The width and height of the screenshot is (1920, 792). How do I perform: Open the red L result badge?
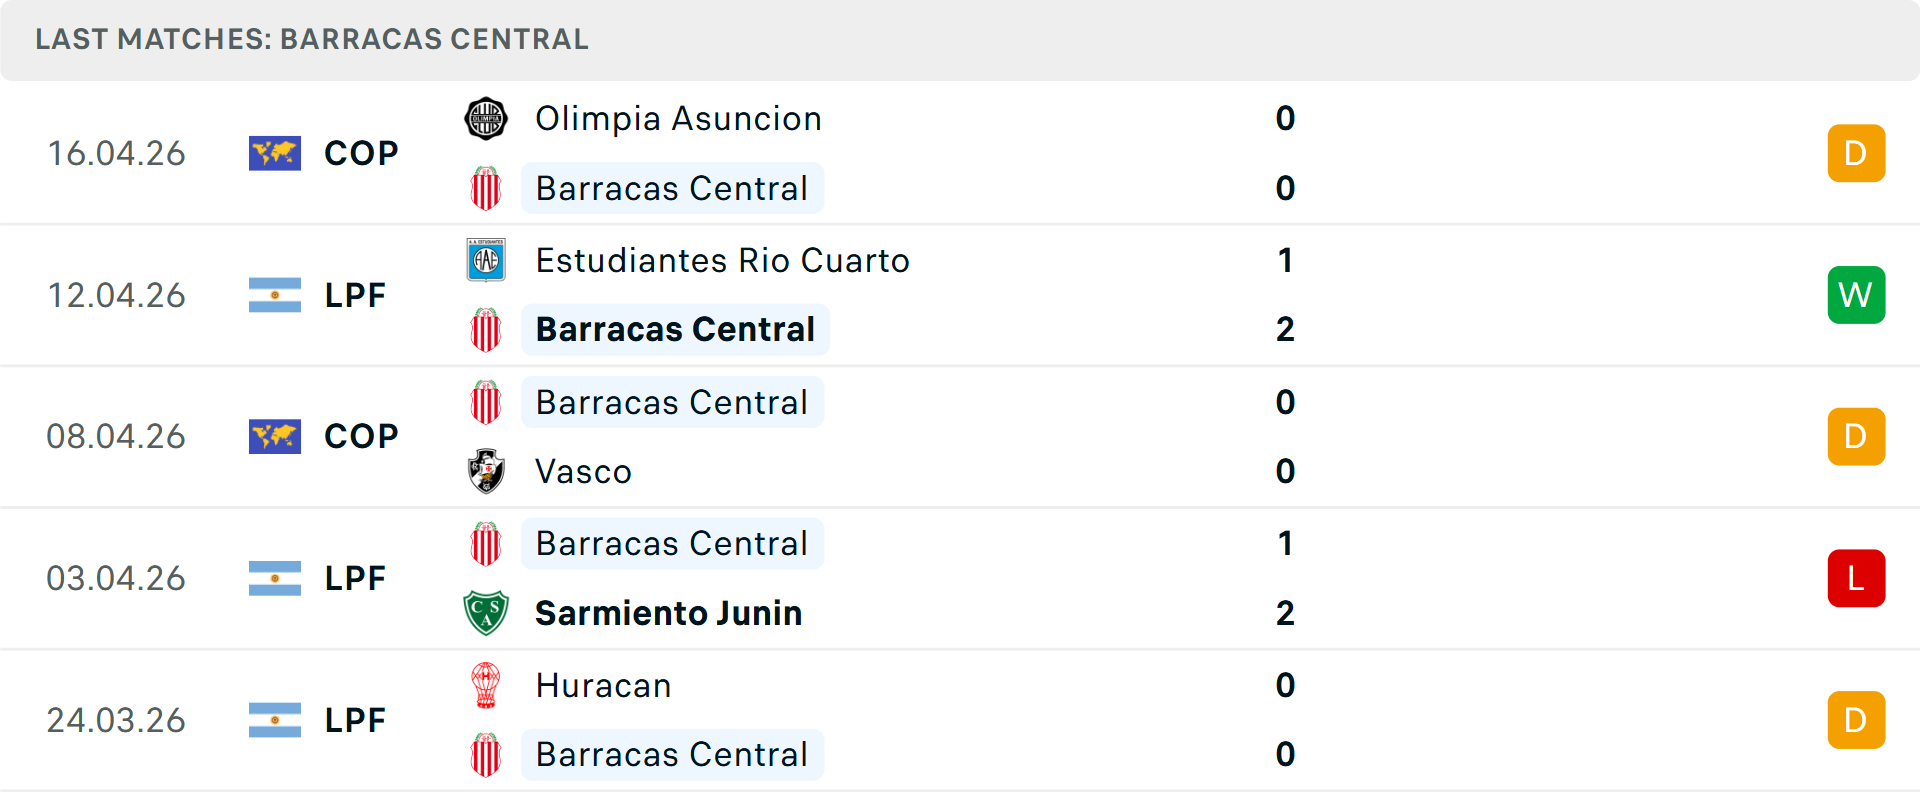[1856, 578]
